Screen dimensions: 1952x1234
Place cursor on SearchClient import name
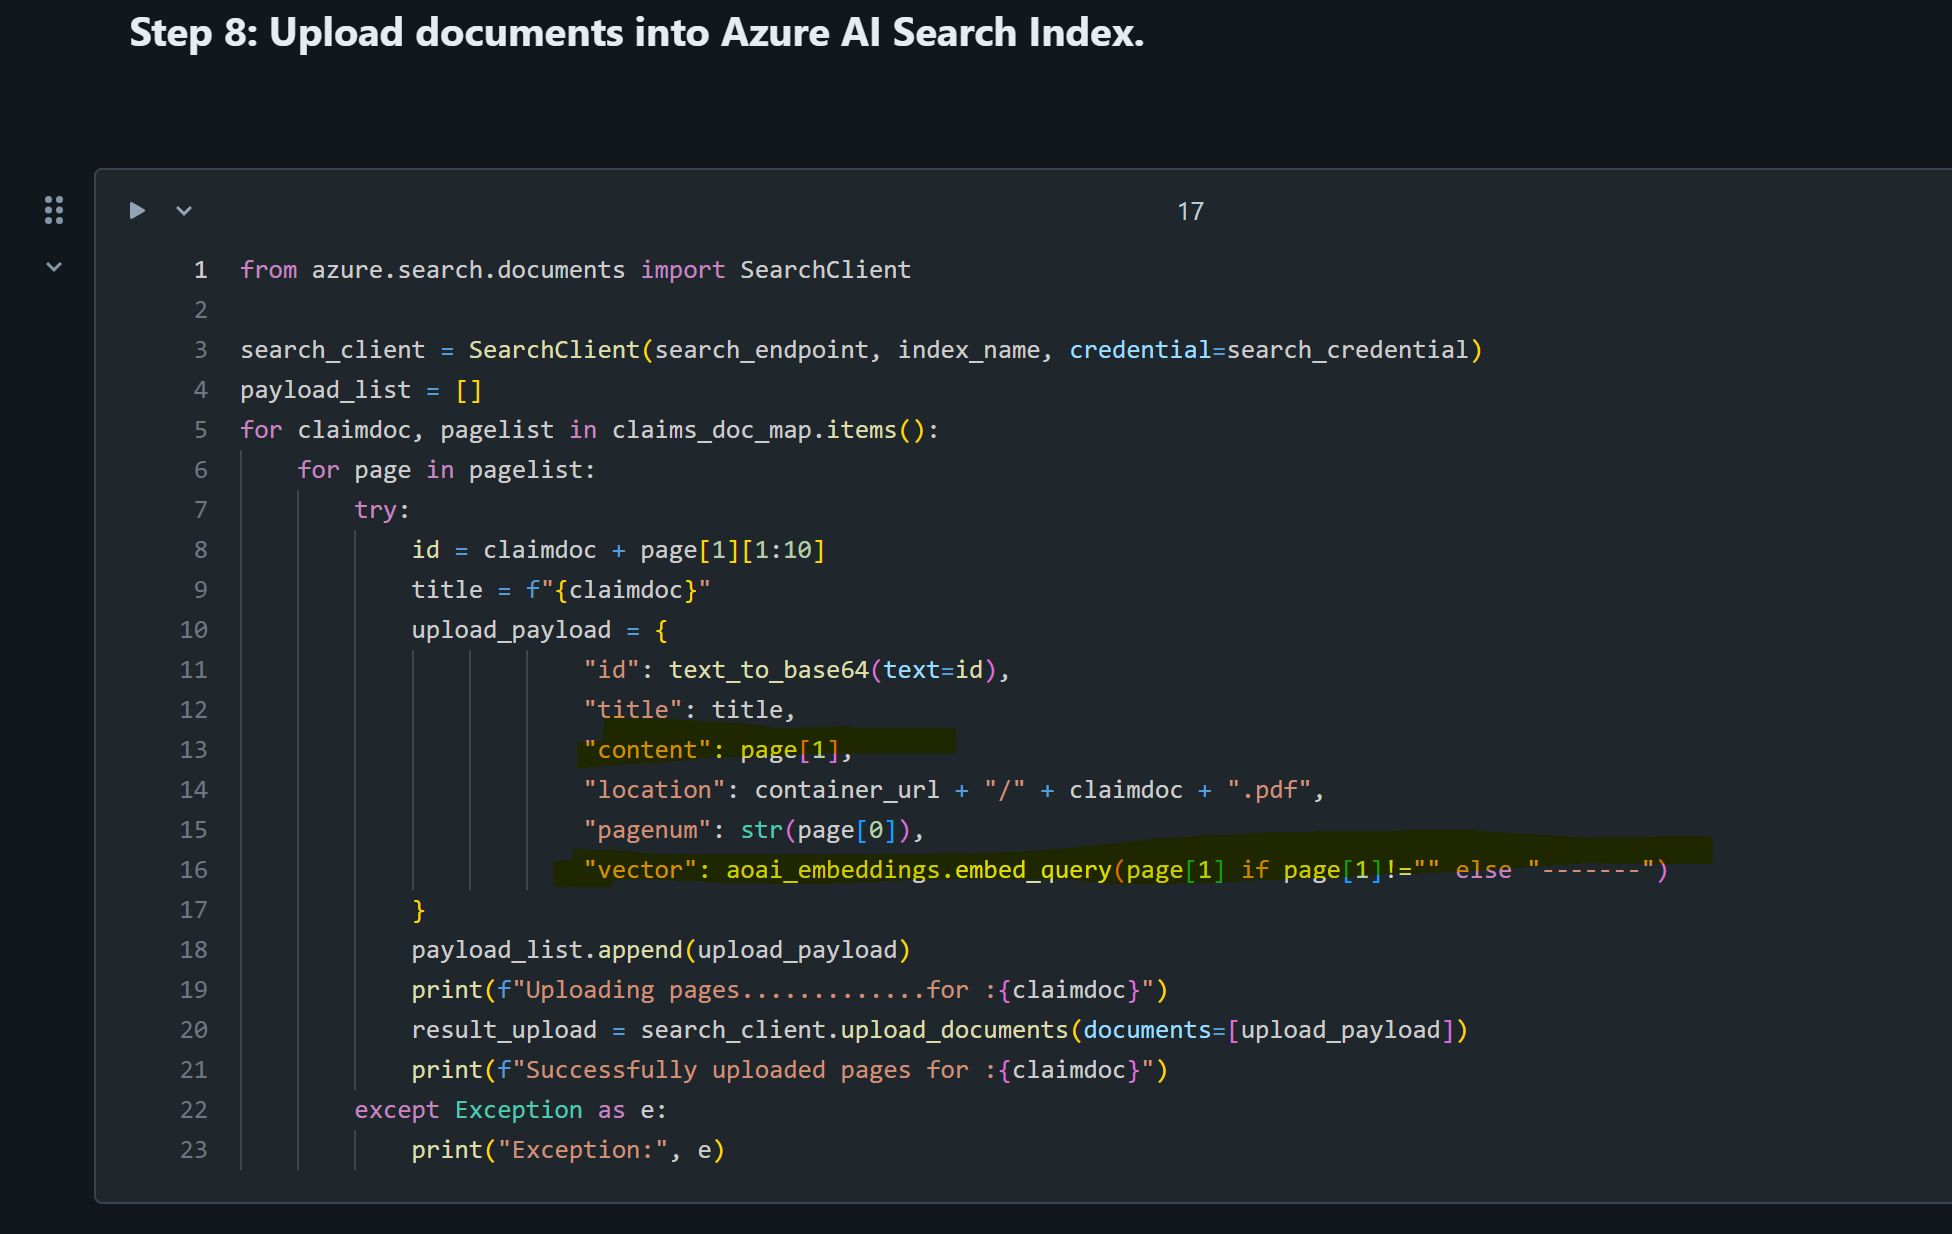(x=825, y=270)
